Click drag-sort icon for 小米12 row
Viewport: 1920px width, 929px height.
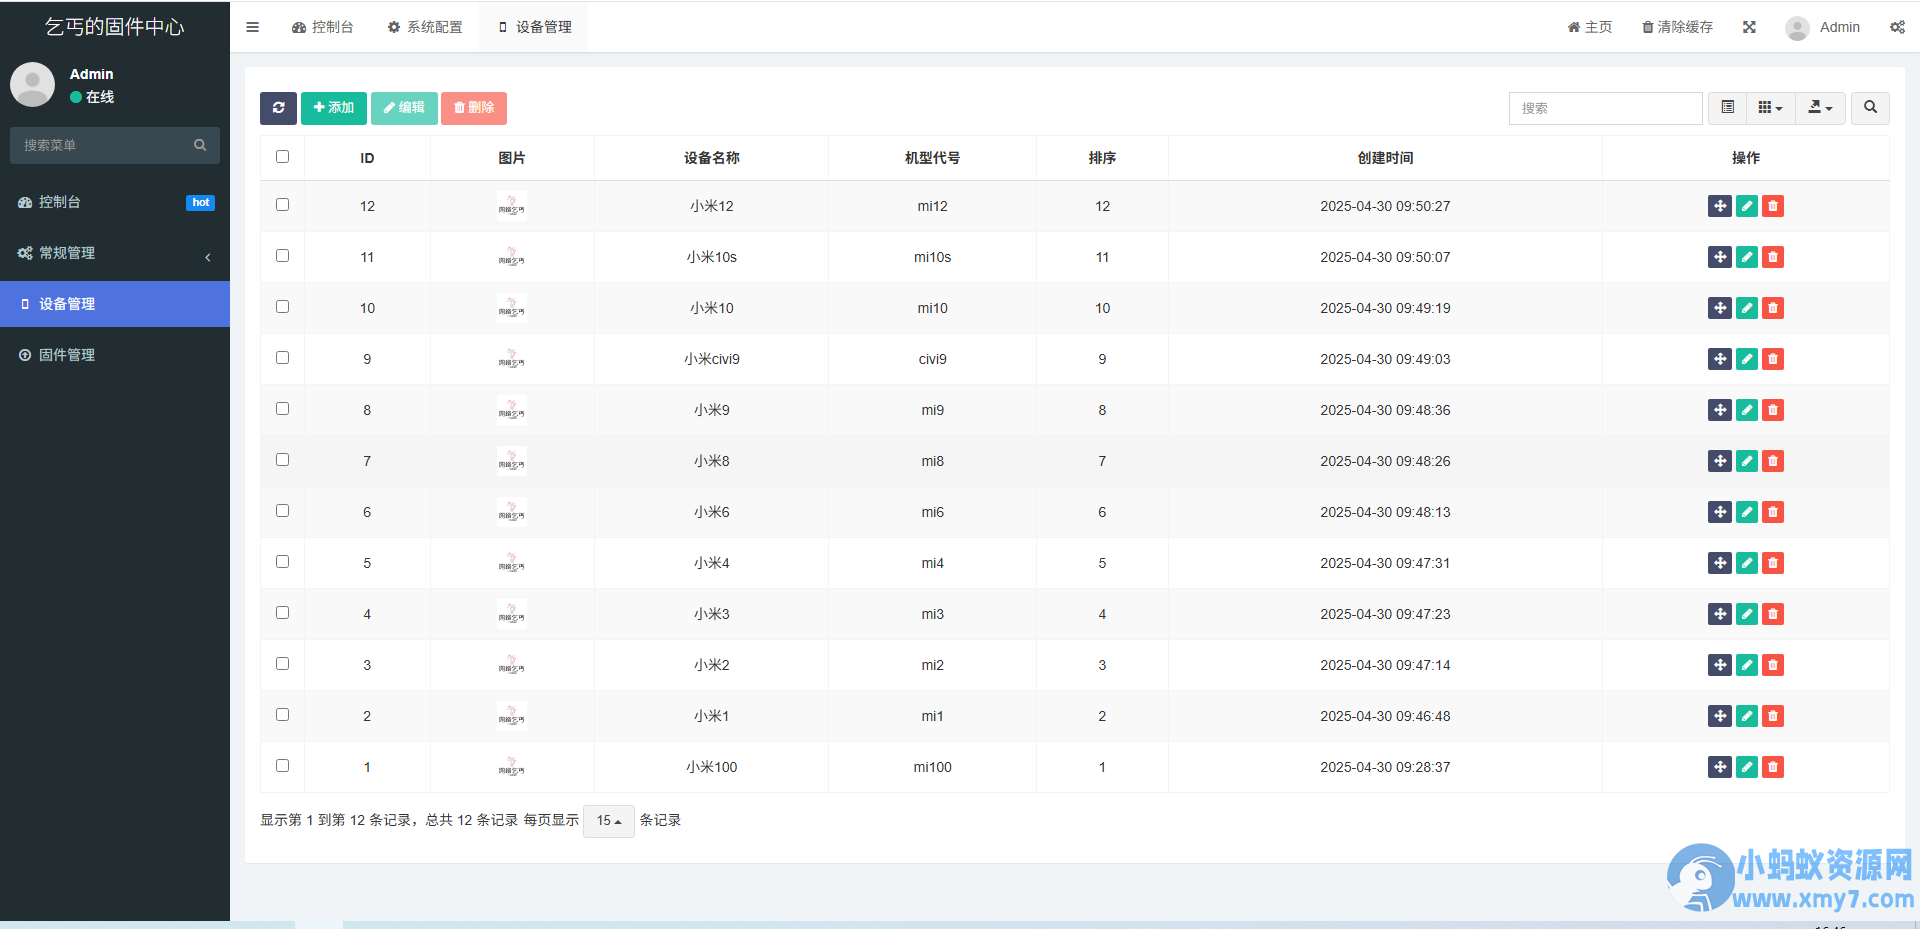1719,206
